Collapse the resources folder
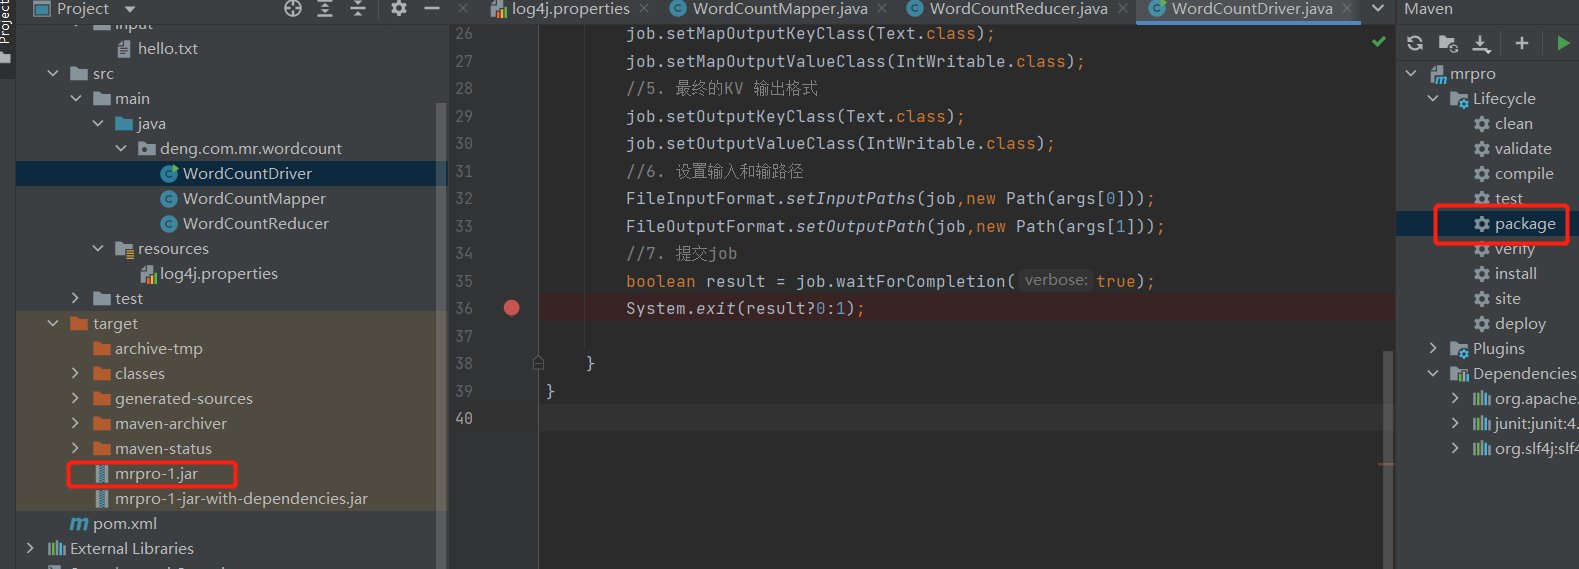Screen dimensions: 1579x569 pos(98,249)
